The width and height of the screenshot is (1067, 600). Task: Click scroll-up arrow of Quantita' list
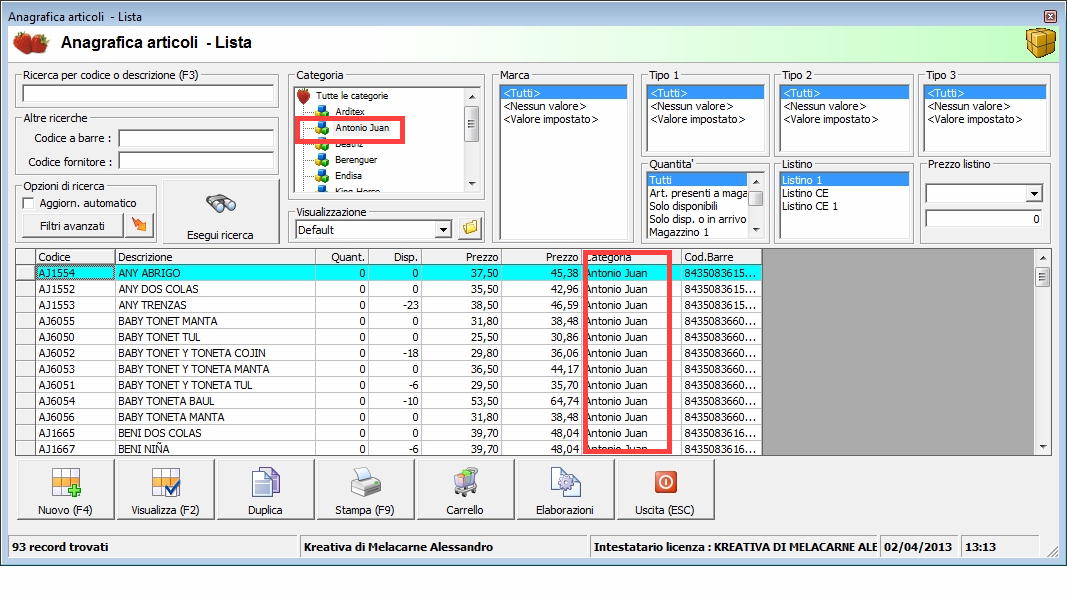756,182
